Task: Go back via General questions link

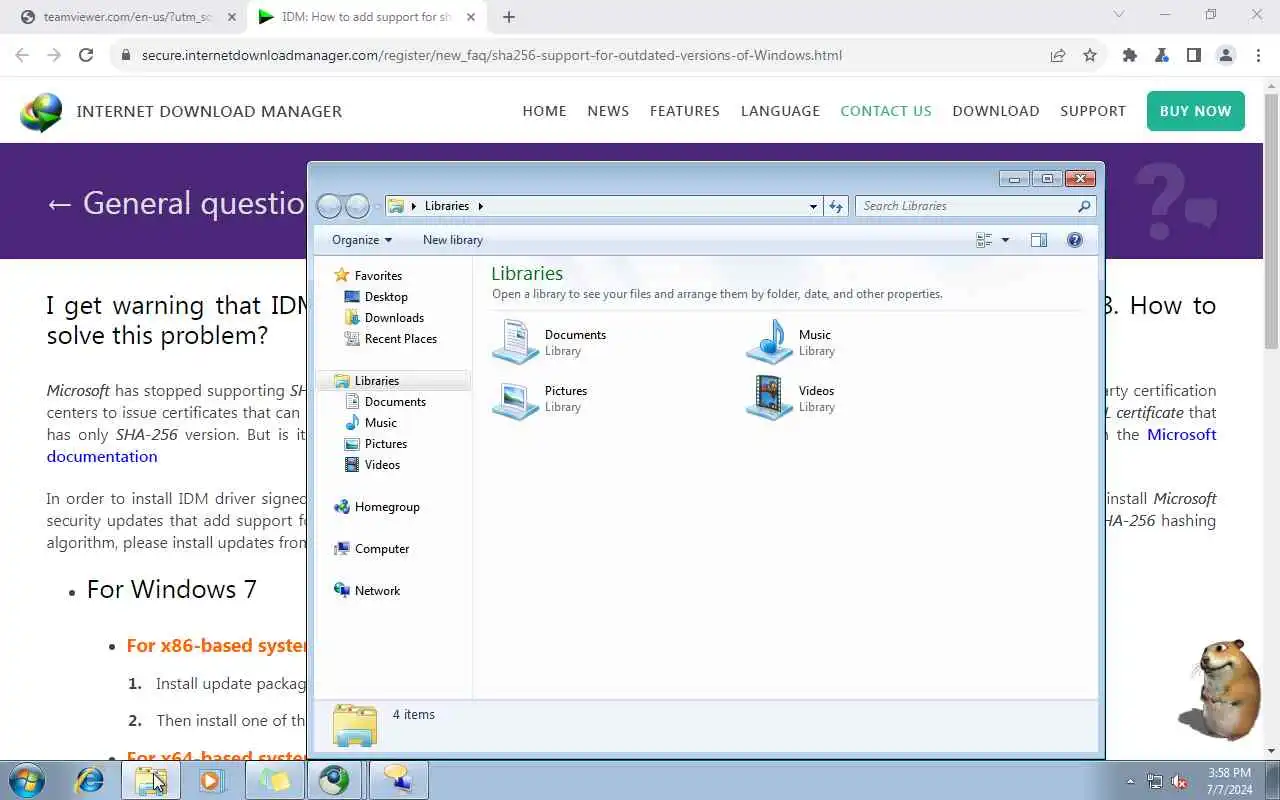Action: click(x=175, y=203)
